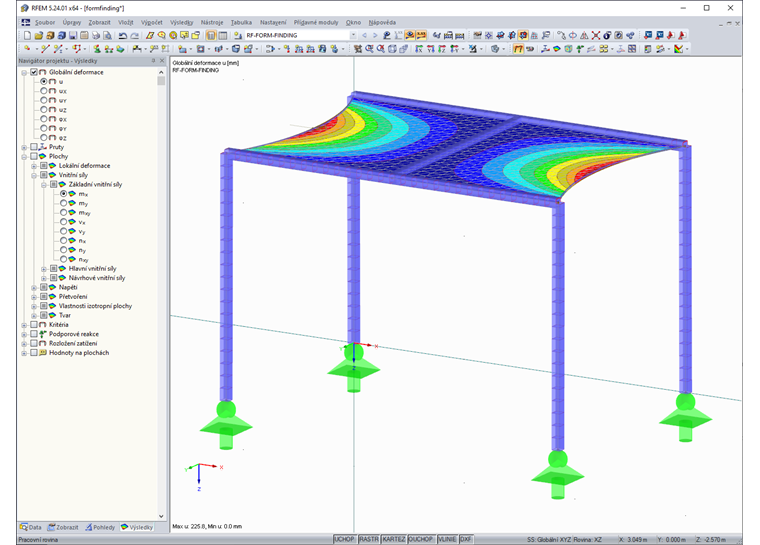Click the Undo arrow icon
Image resolution: width=760 pixels, height=545 pixels.
pos(123,35)
